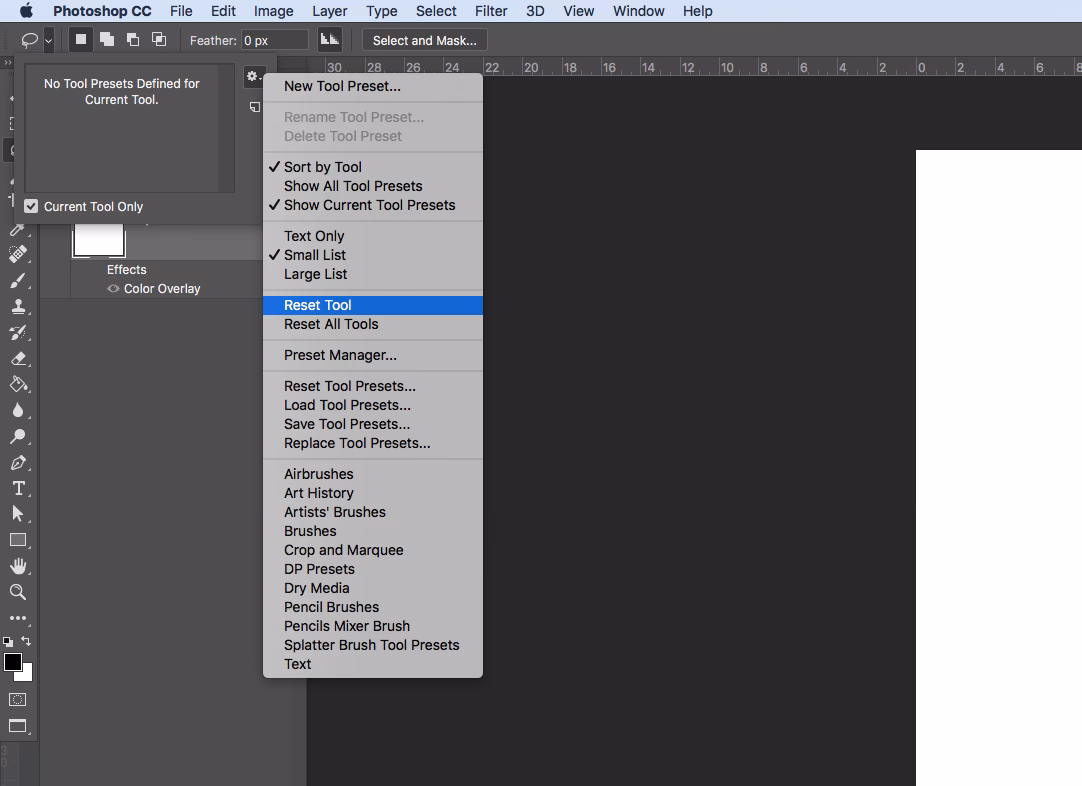Viewport: 1082px width, 786px height.
Task: Select the Clone Stamp tool
Action: [18, 307]
